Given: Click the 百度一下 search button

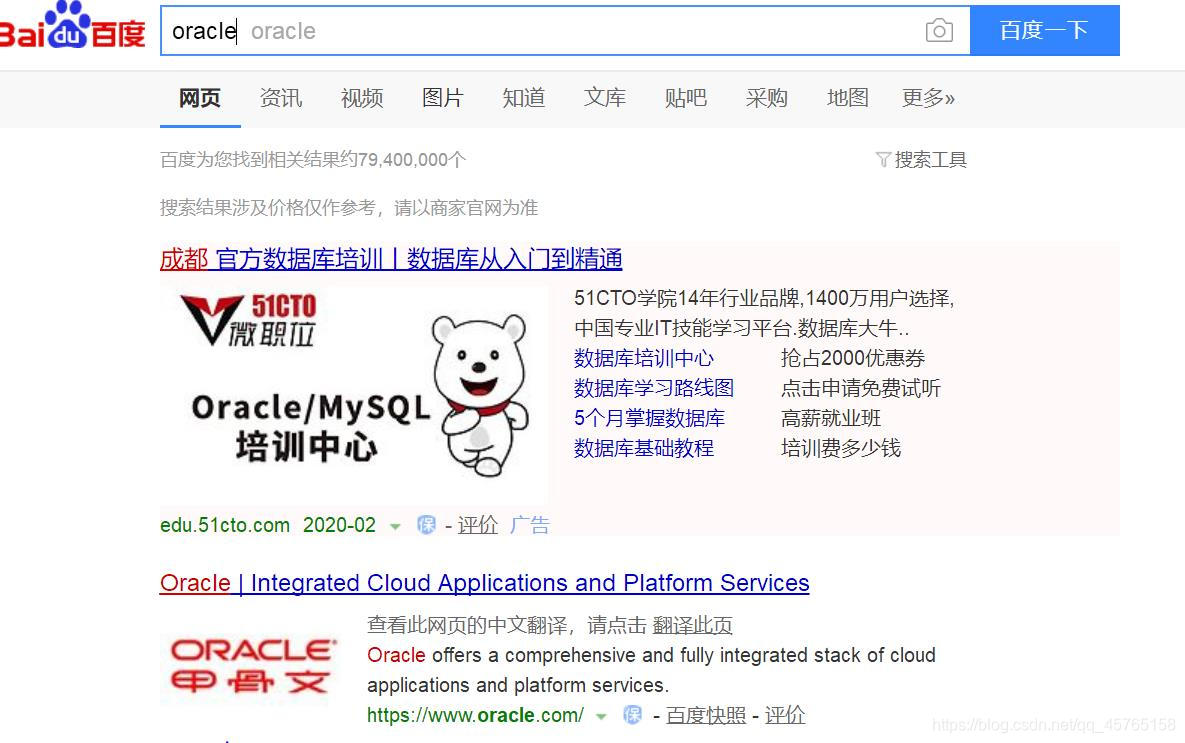Looking at the screenshot, I should pos(1044,30).
